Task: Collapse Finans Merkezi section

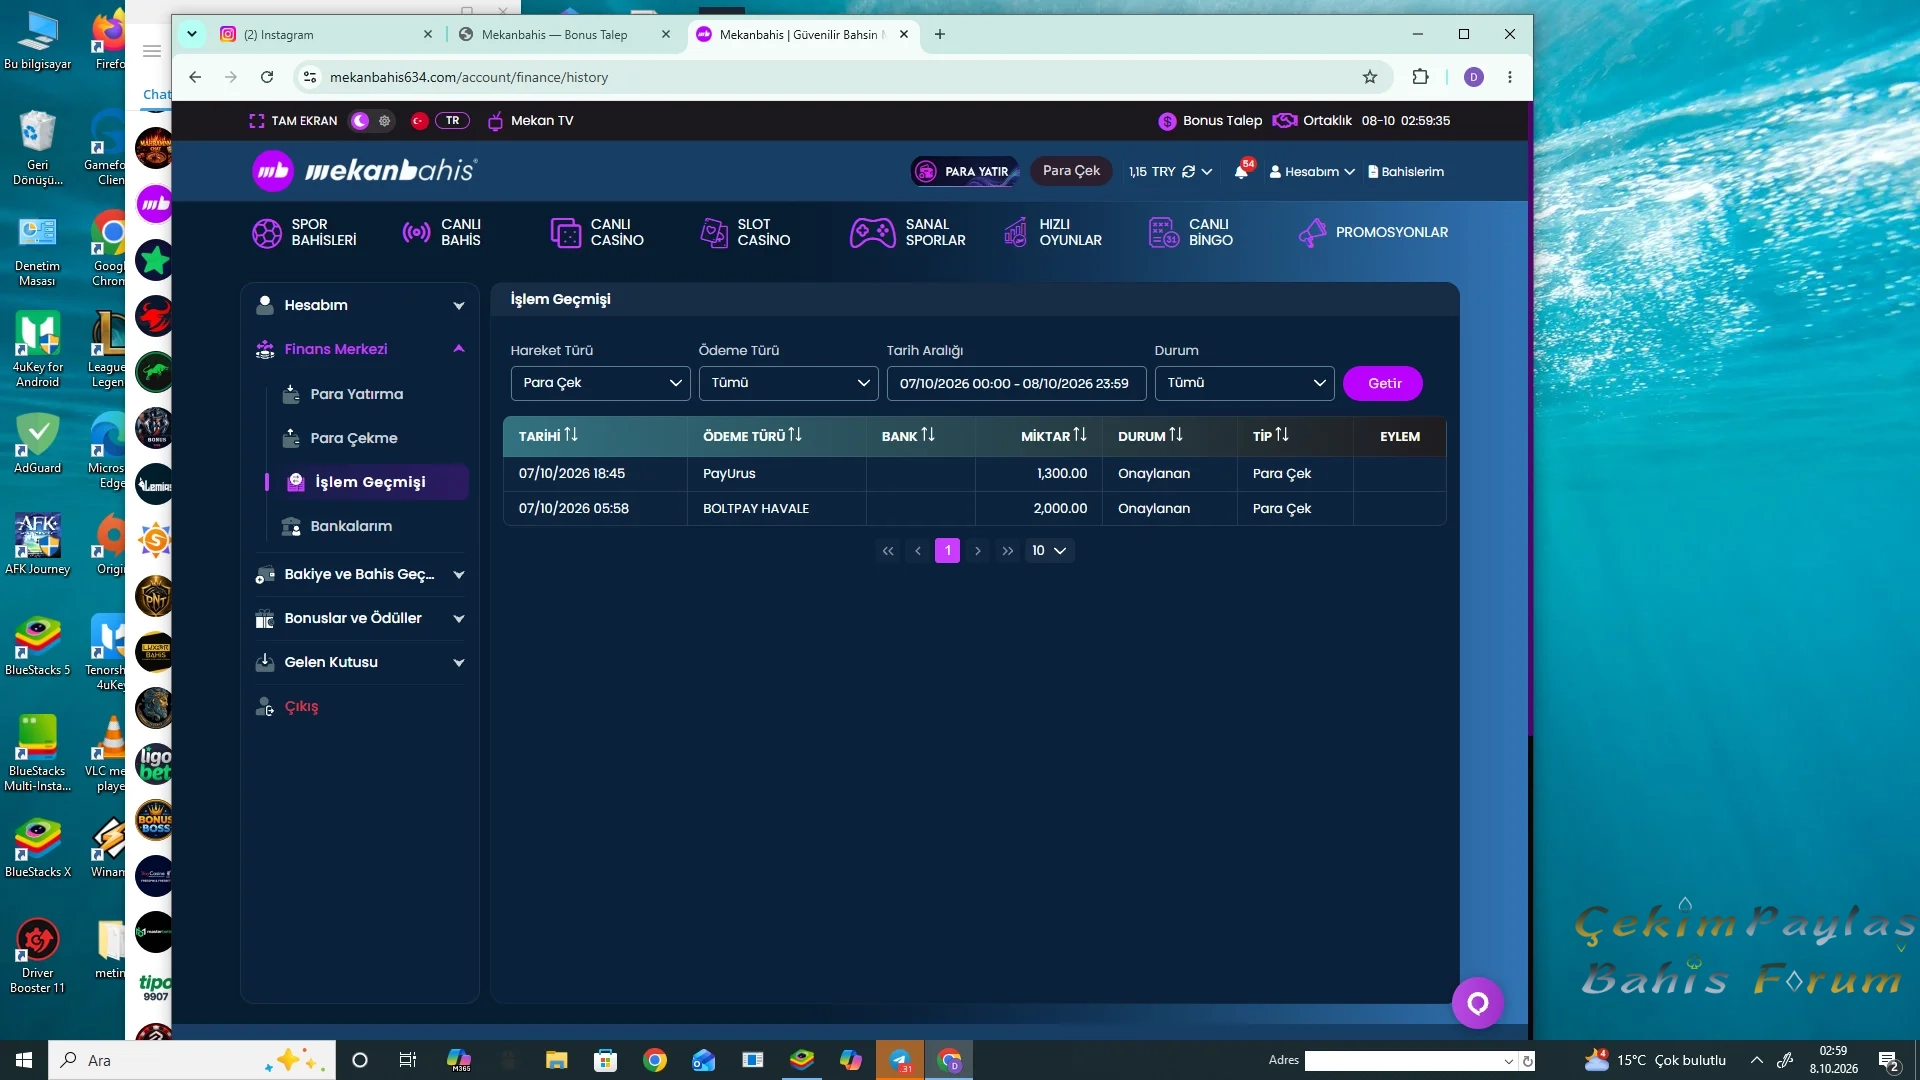Action: (x=360, y=349)
